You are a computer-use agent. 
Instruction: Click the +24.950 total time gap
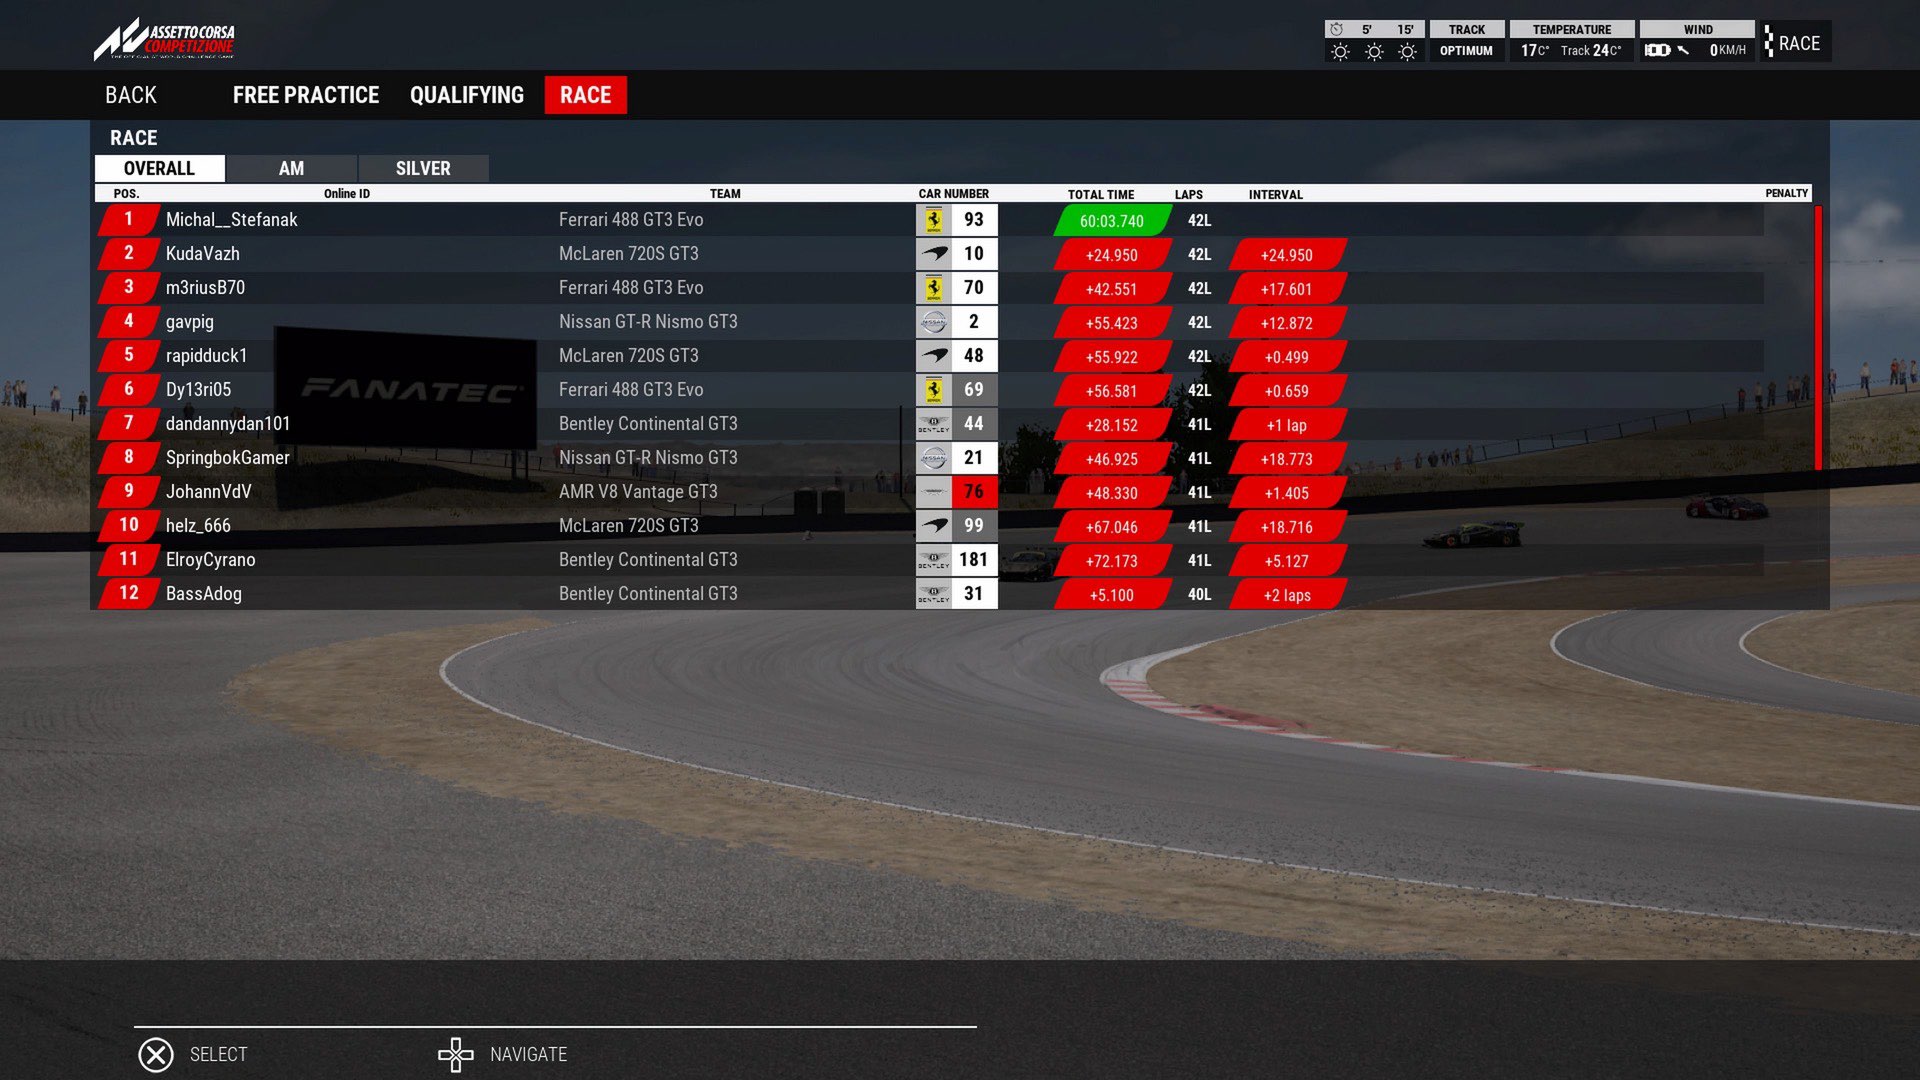[1112, 255]
